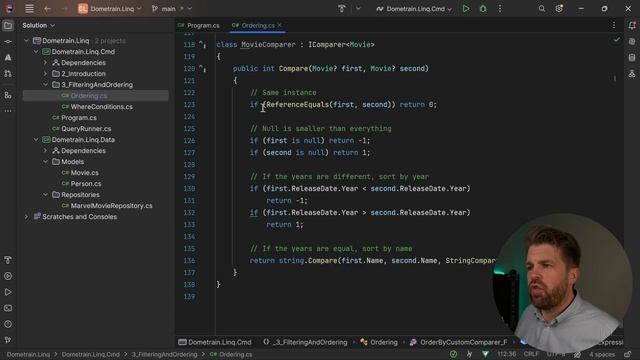Click the gutter inheritance icon on line 118

coord(202,44)
